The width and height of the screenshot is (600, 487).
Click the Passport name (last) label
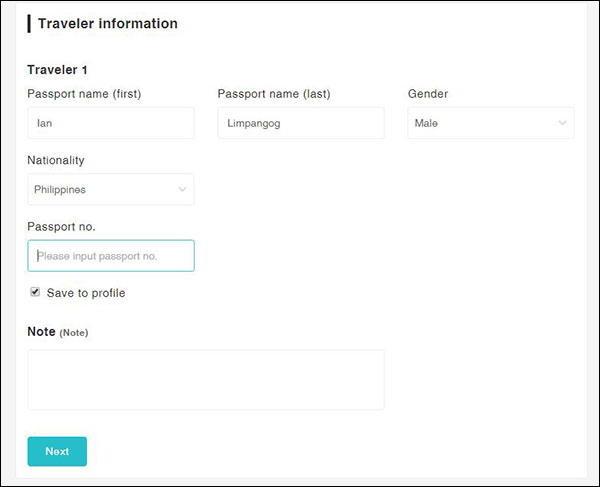click(274, 94)
